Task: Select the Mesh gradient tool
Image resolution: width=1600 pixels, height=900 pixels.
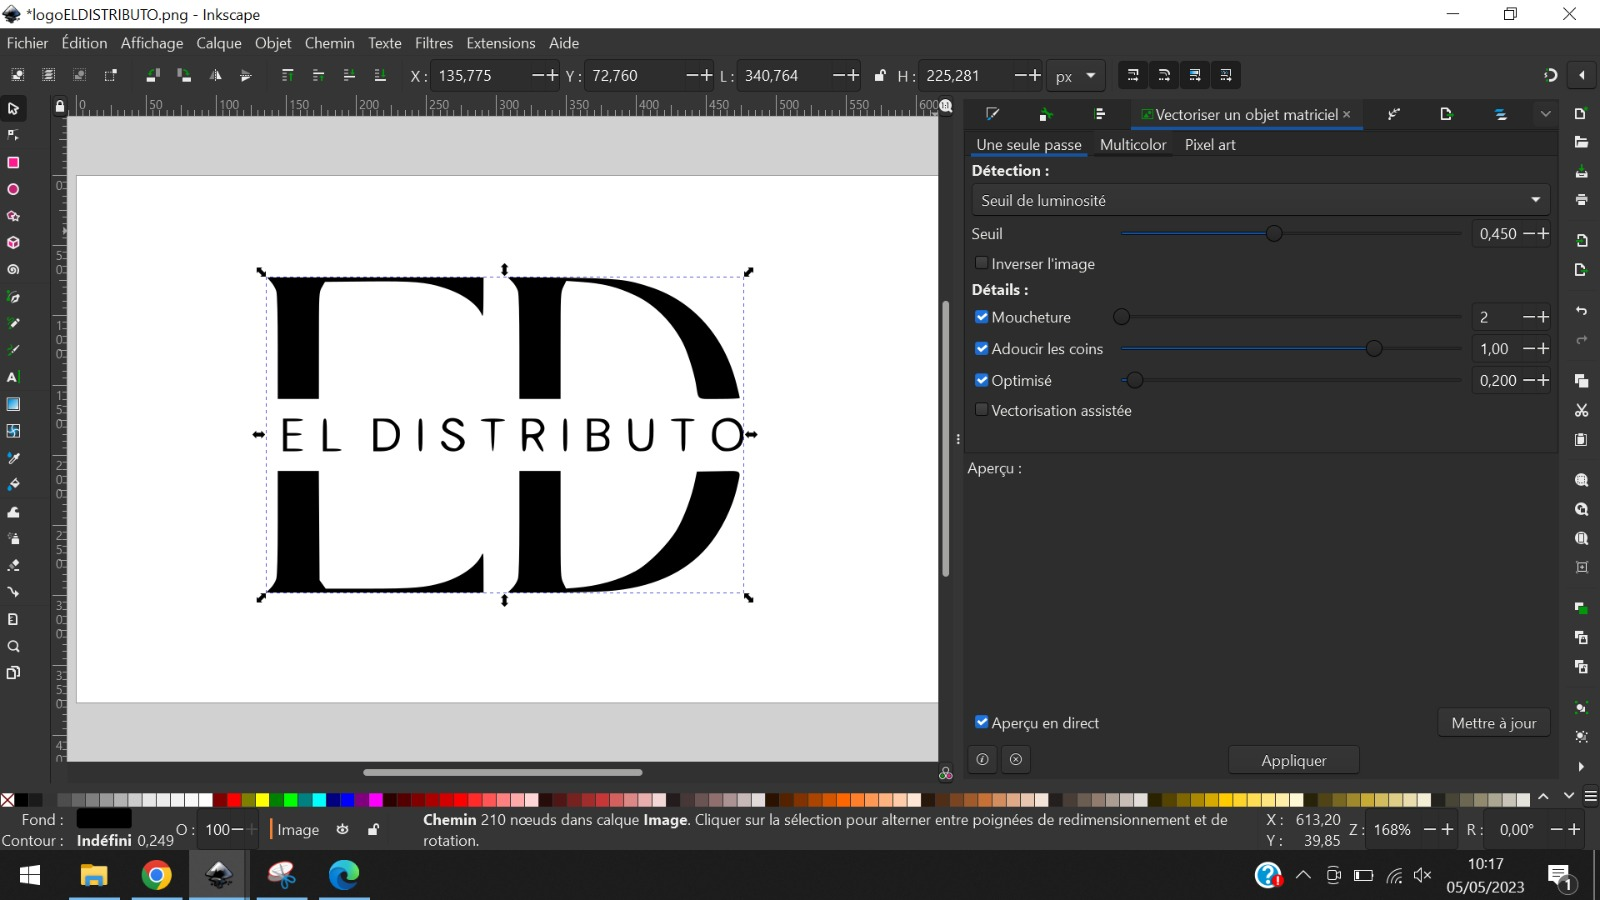Action: [x=13, y=431]
